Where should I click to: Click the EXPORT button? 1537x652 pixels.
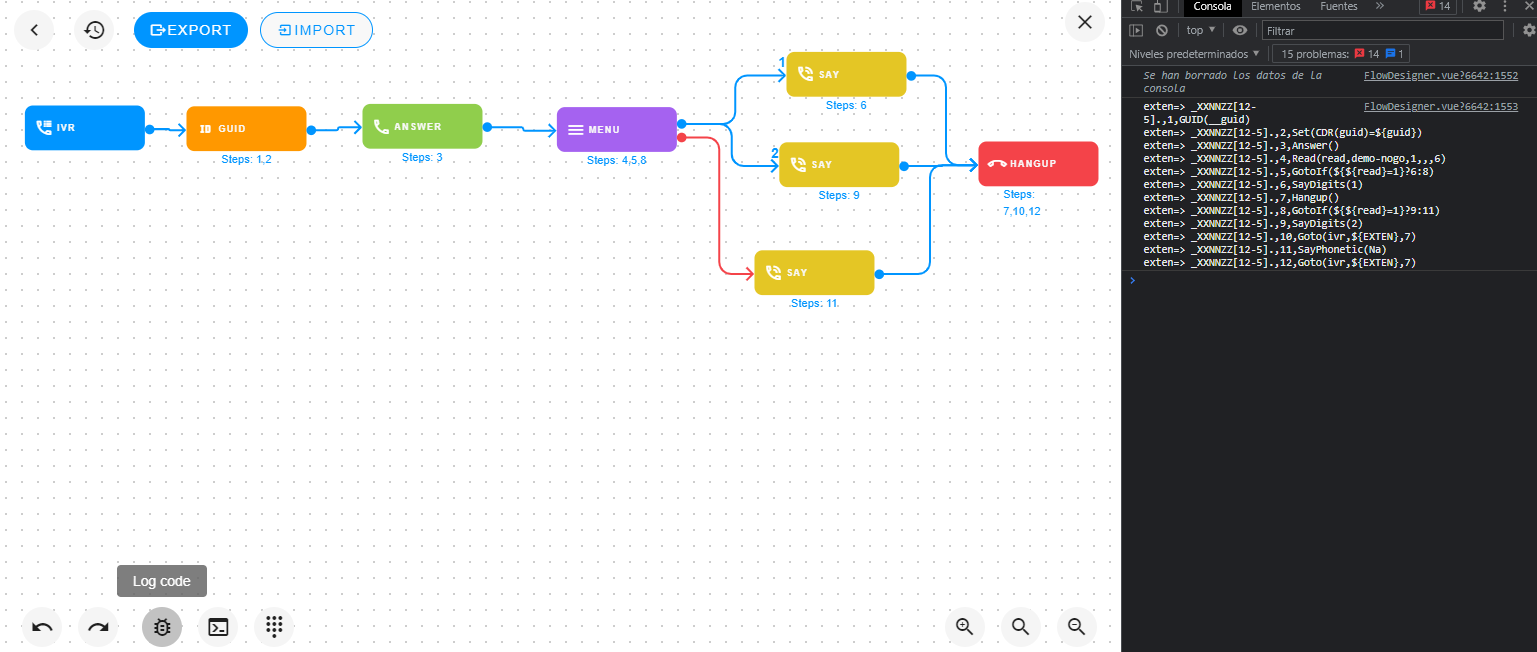190,30
